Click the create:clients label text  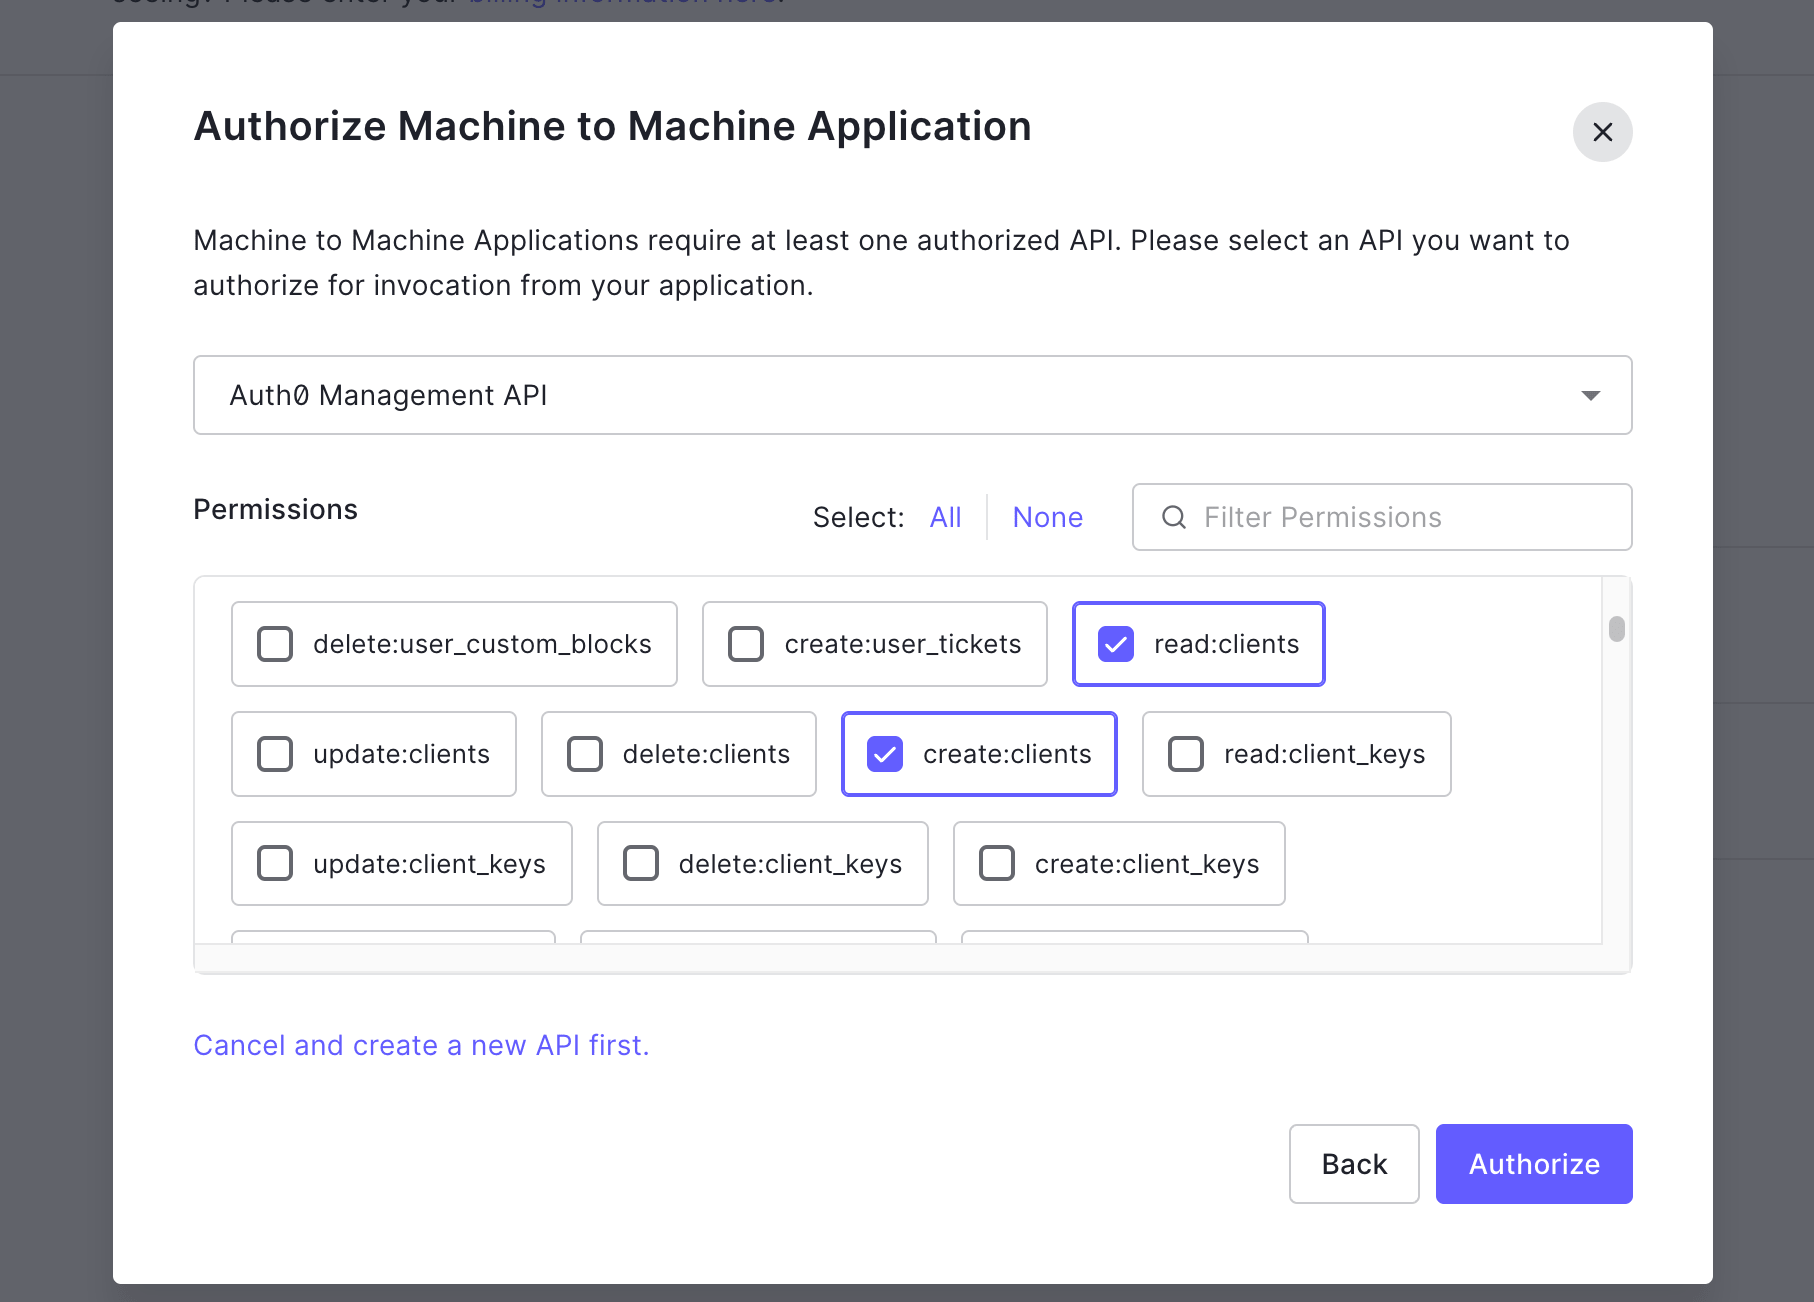(x=1007, y=754)
